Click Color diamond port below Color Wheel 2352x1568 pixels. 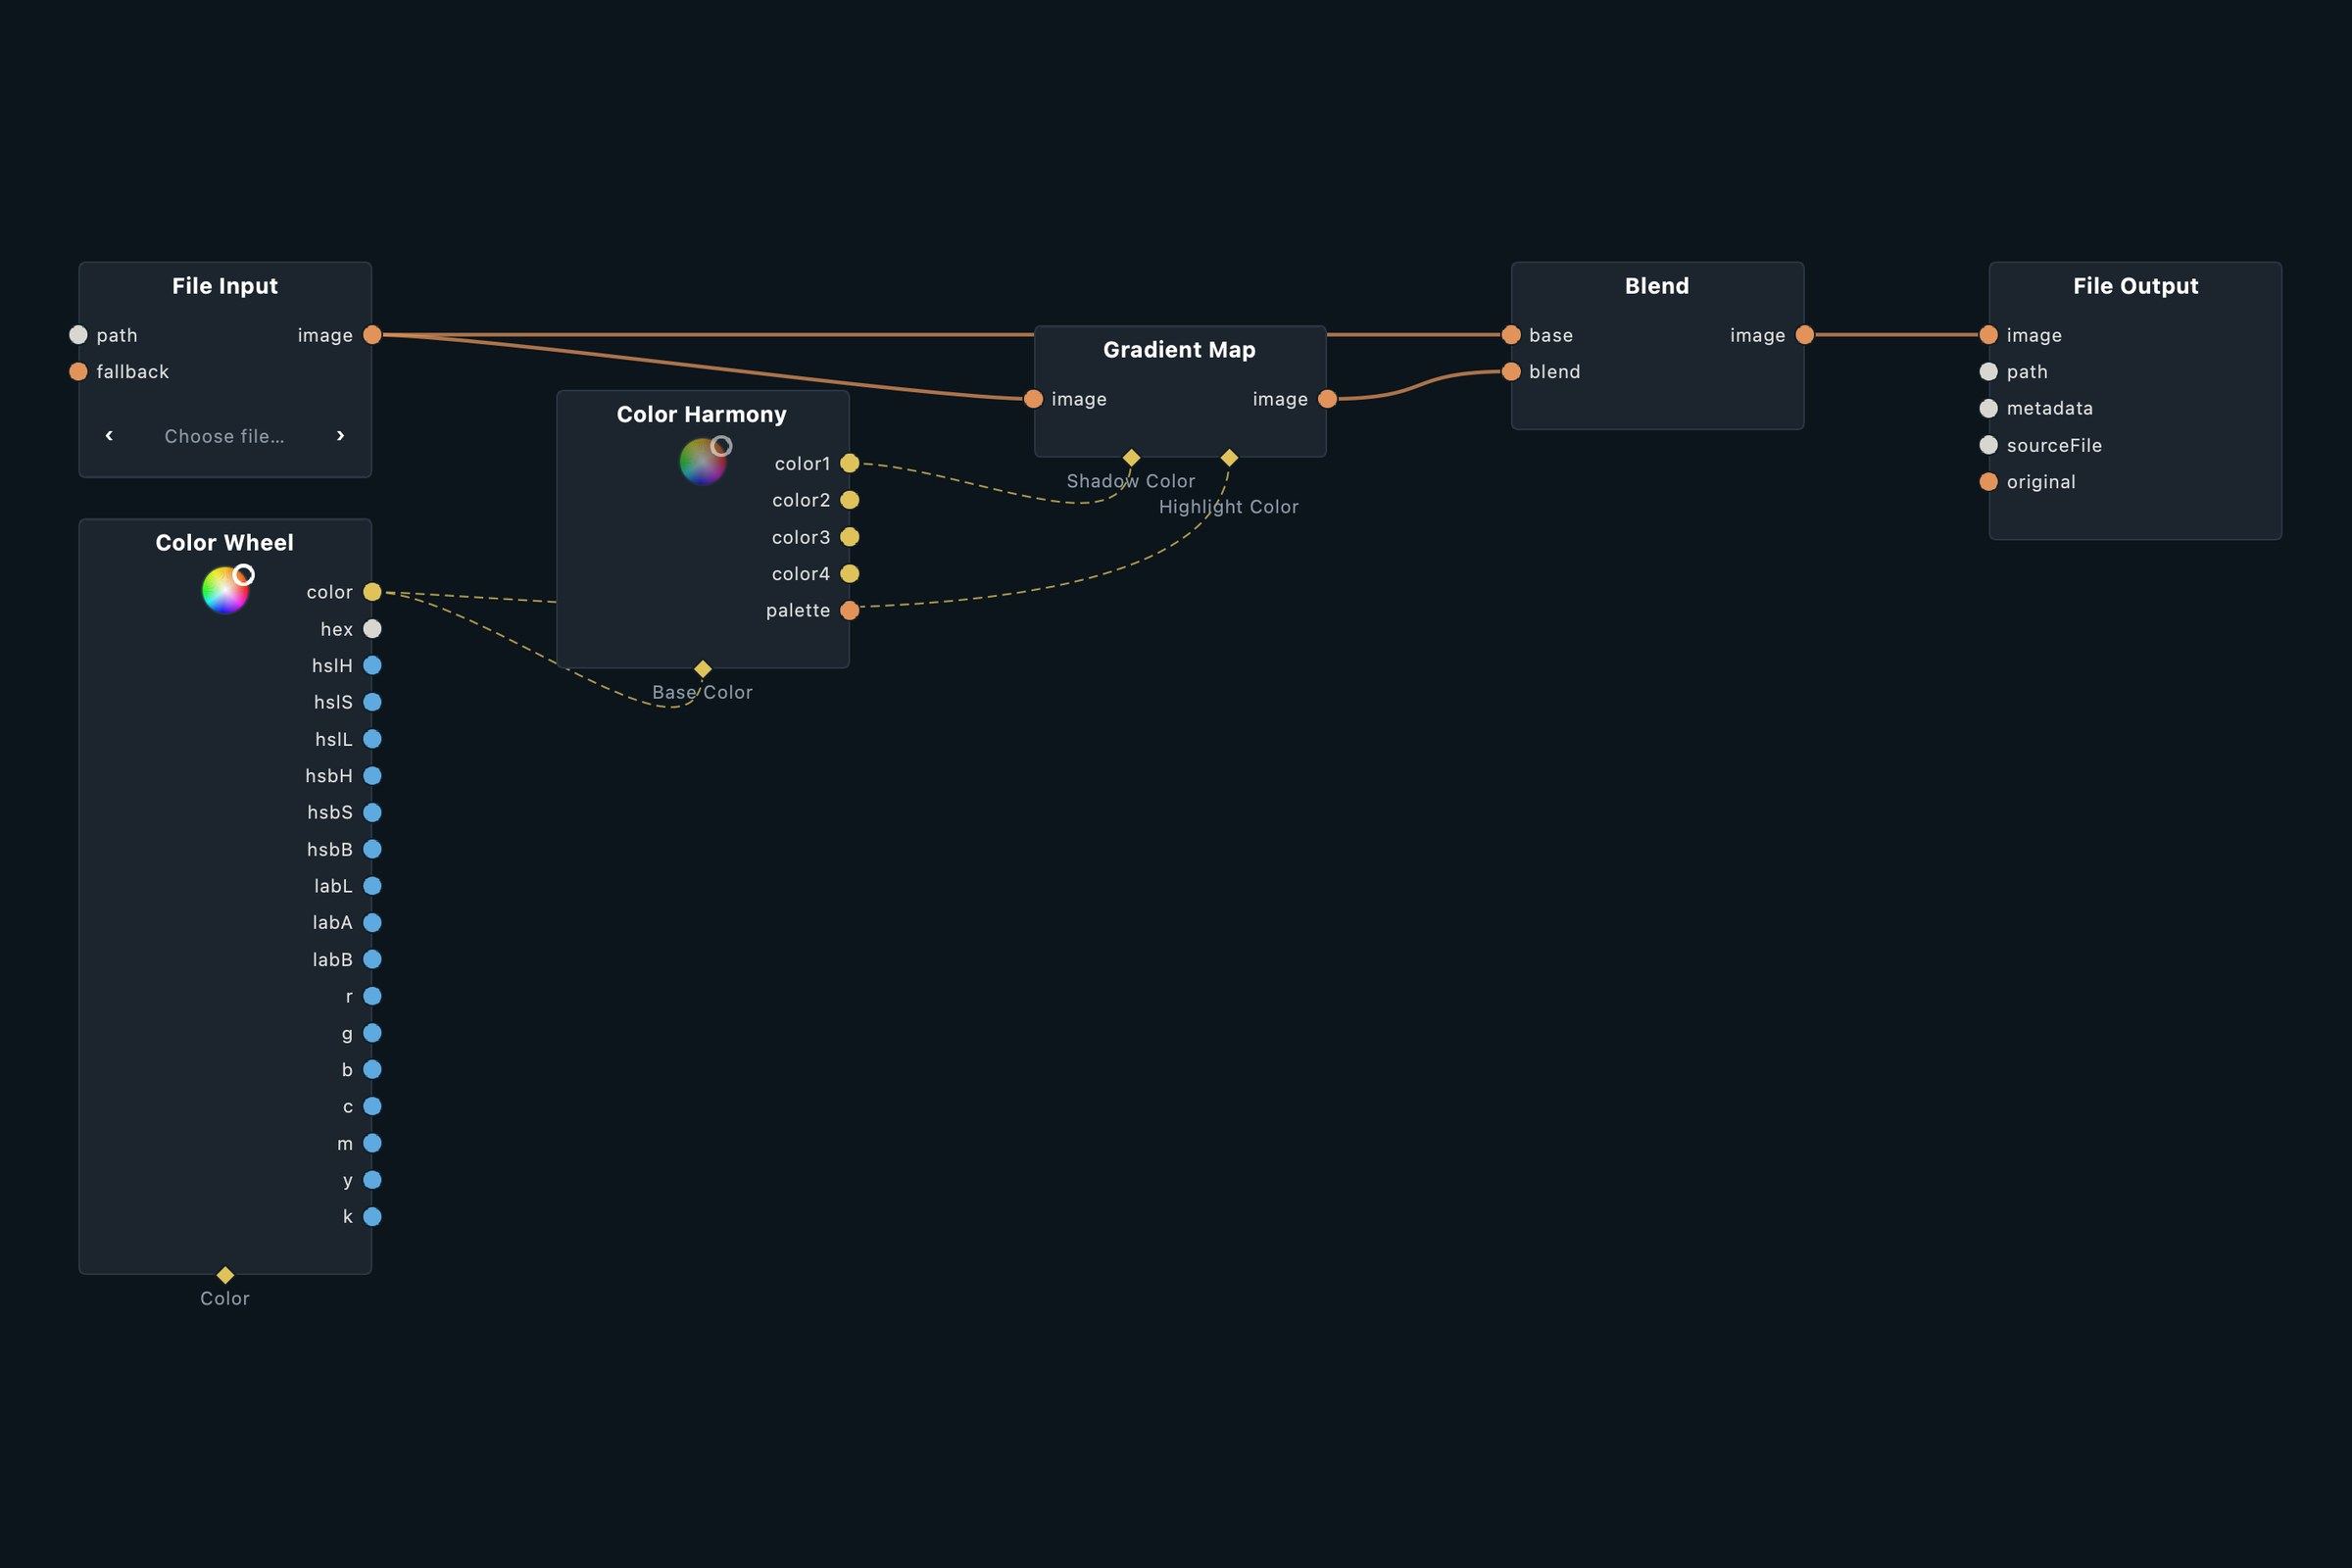(225, 1274)
